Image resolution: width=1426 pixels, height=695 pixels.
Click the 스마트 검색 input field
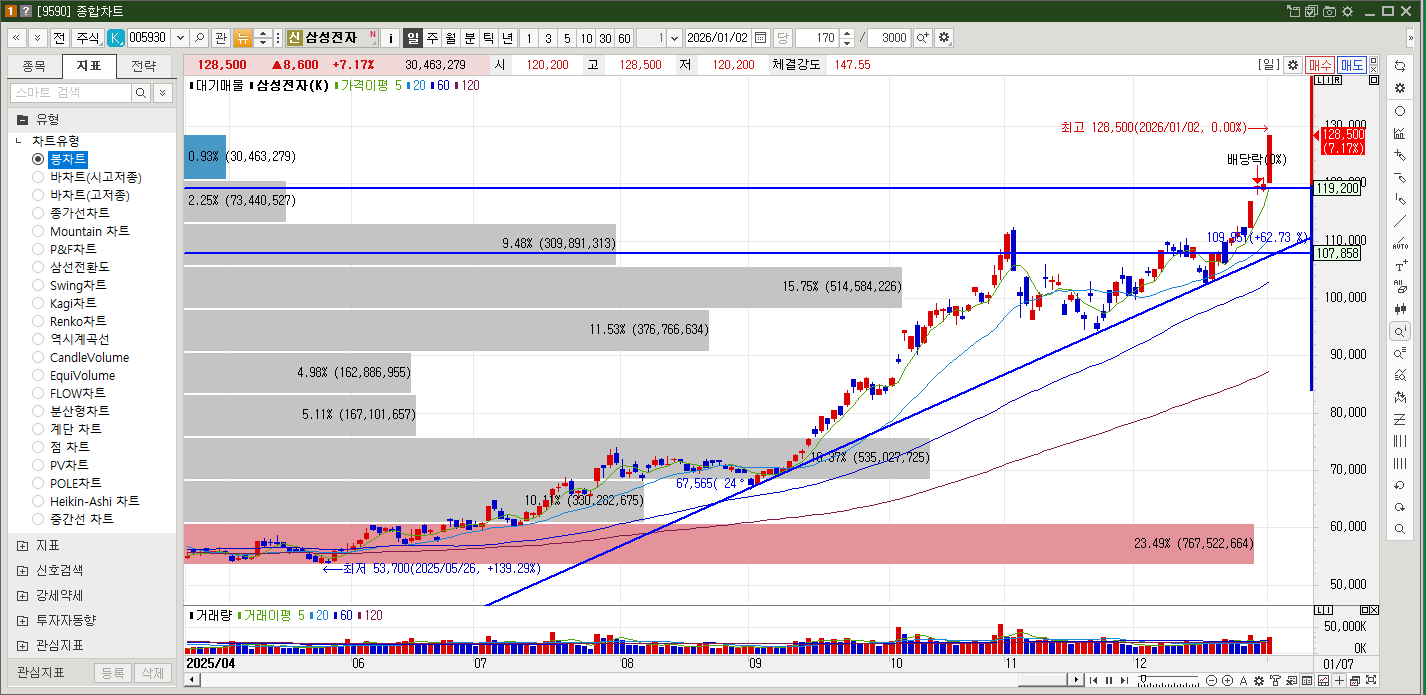coord(71,92)
